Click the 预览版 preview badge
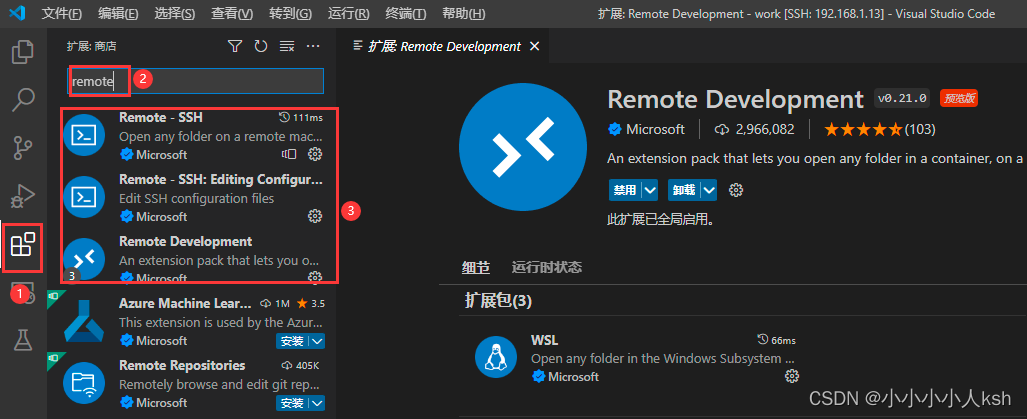This screenshot has width=1027, height=419. [x=959, y=99]
